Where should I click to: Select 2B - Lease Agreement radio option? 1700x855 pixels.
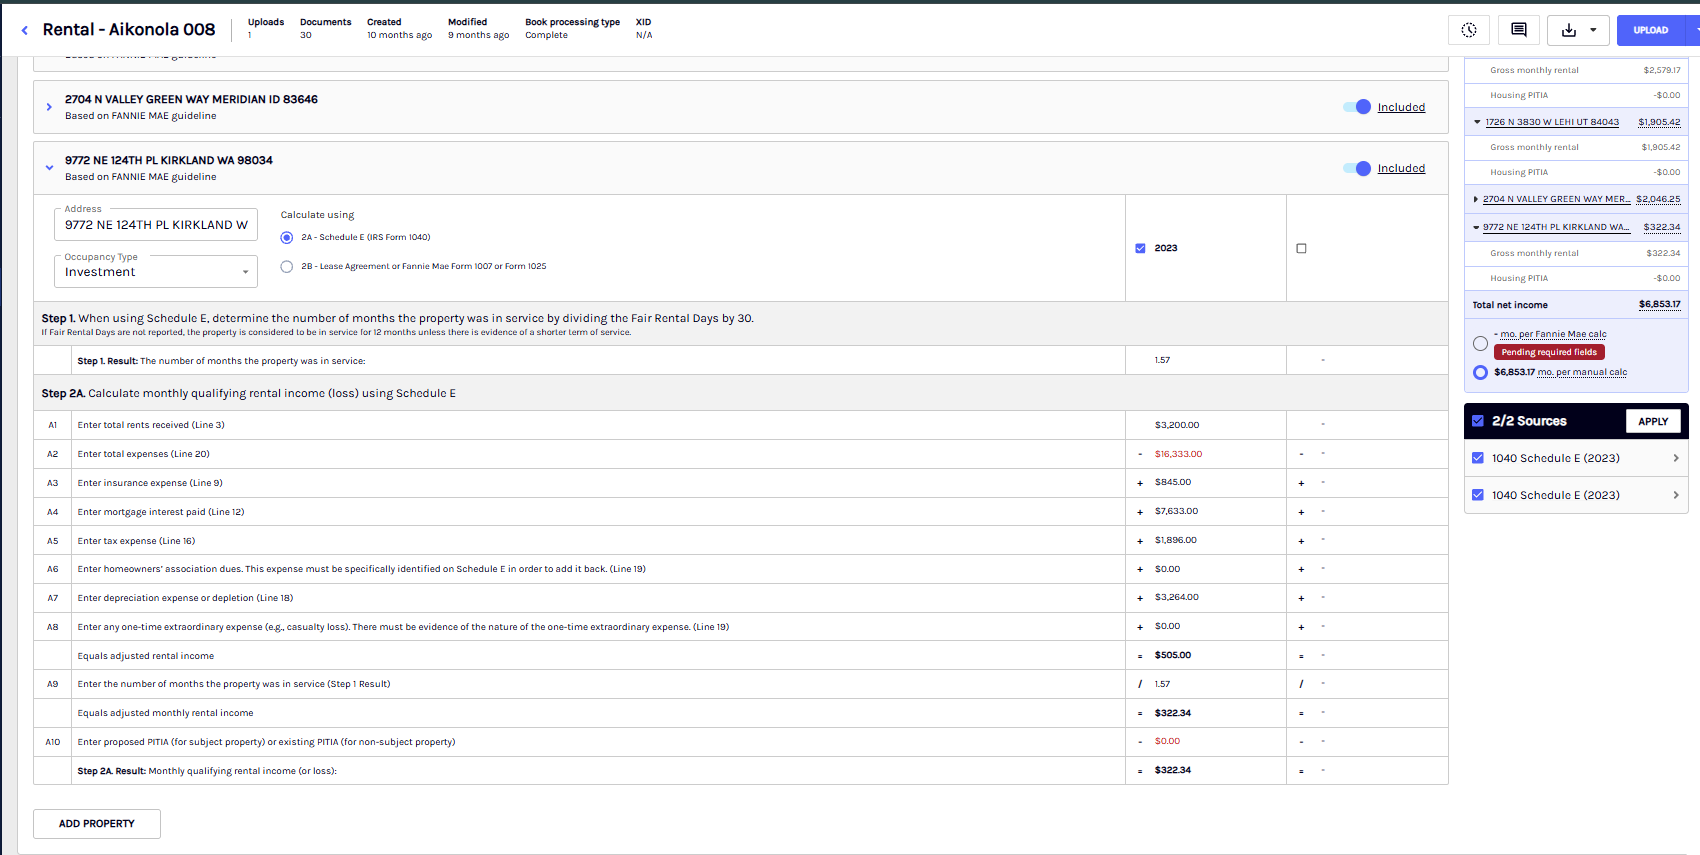pos(287,266)
